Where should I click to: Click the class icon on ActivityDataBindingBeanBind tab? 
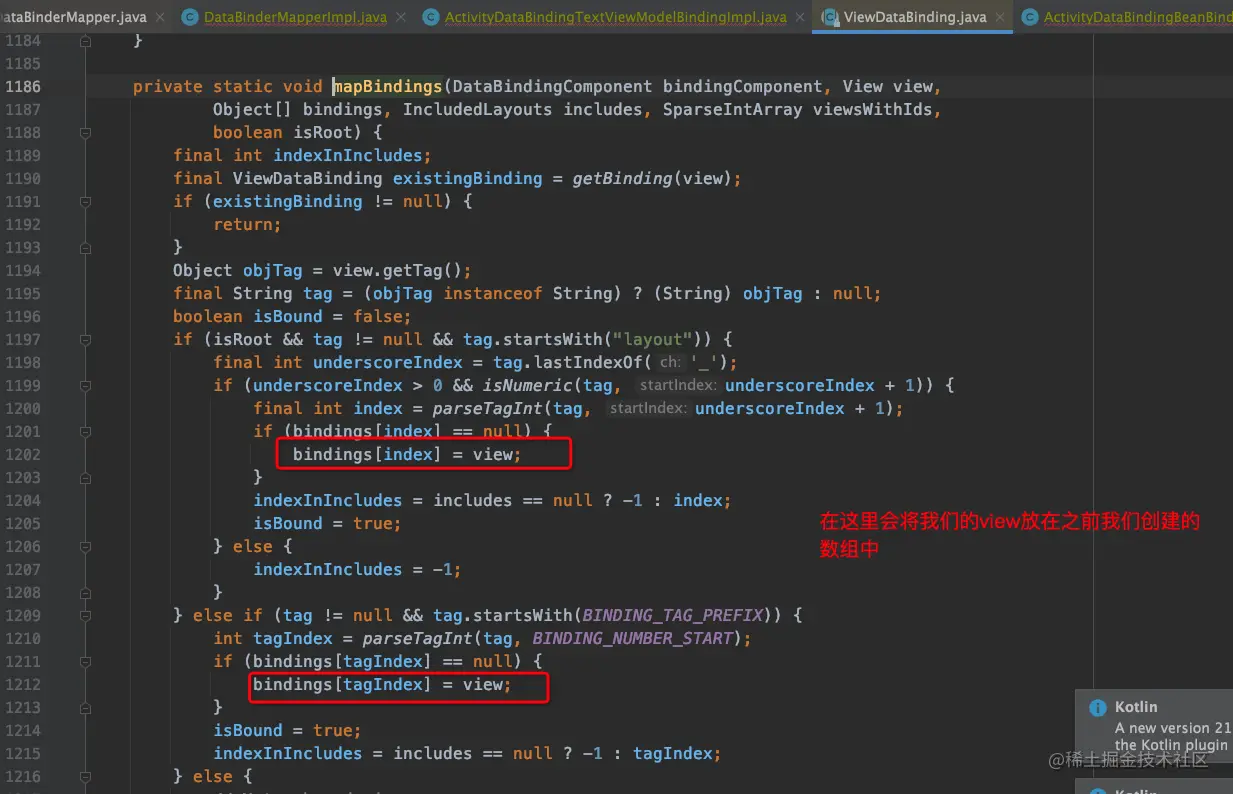[x=1029, y=17]
